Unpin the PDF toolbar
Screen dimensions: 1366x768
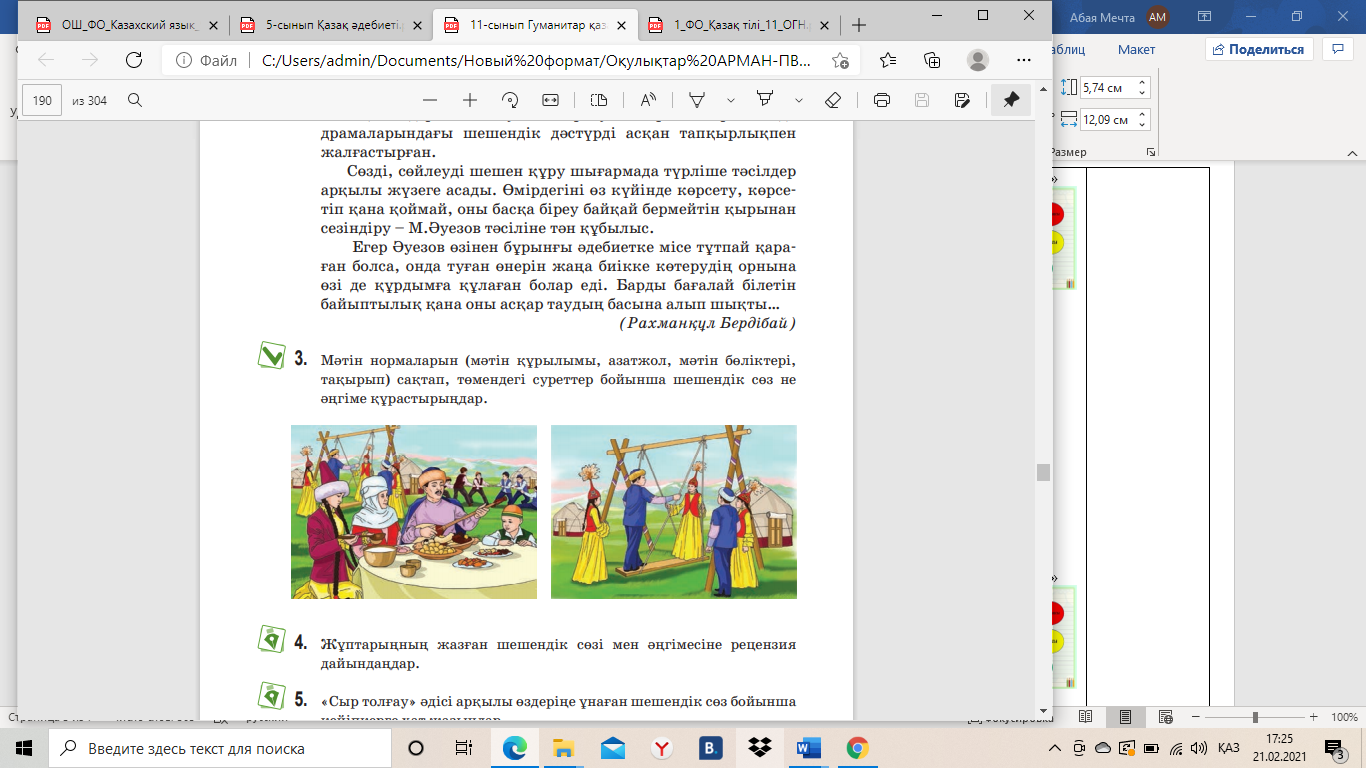click(1011, 100)
